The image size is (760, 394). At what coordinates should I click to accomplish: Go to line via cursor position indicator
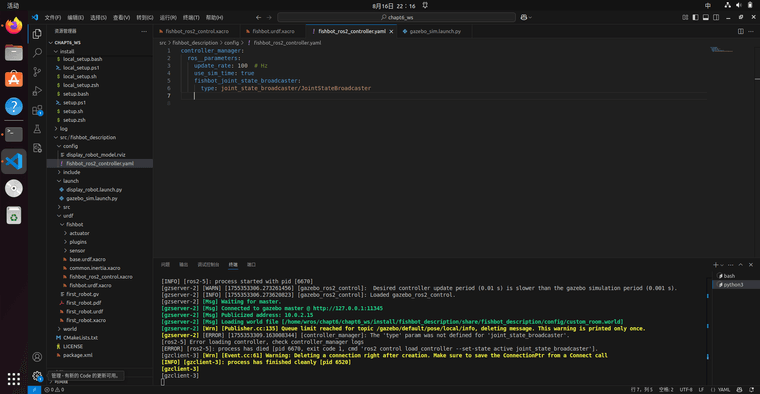pos(642,390)
